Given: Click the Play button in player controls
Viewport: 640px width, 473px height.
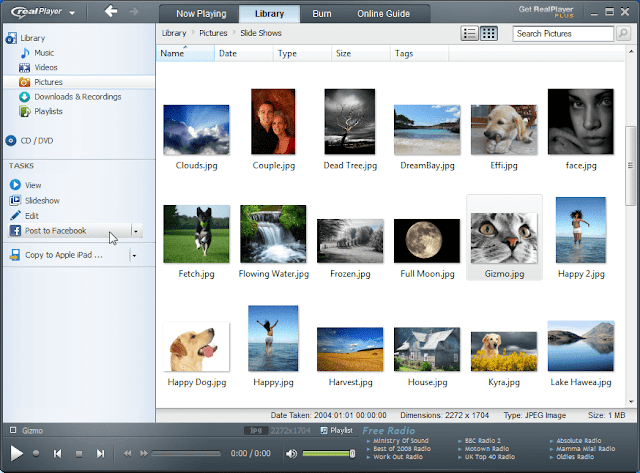Looking at the screenshot, I should click(16, 453).
